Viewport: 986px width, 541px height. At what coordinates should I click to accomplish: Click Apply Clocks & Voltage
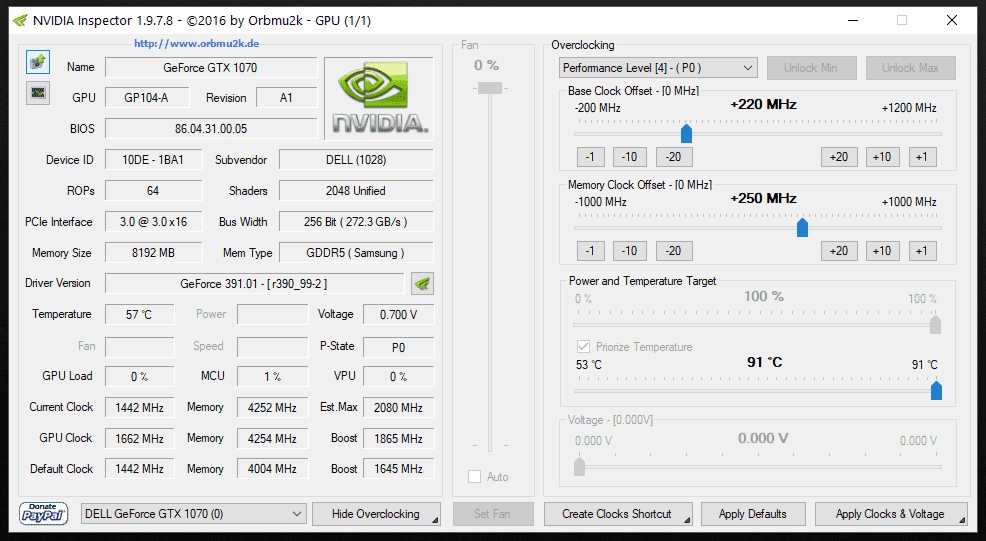[x=891, y=514]
